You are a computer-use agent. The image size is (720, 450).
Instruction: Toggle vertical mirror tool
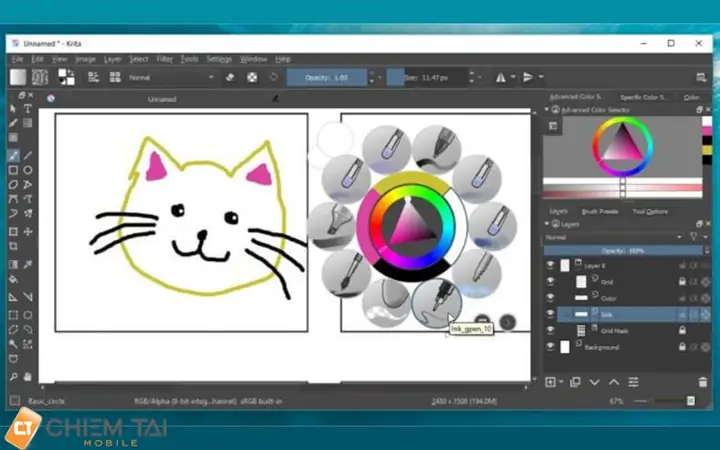click(x=528, y=78)
